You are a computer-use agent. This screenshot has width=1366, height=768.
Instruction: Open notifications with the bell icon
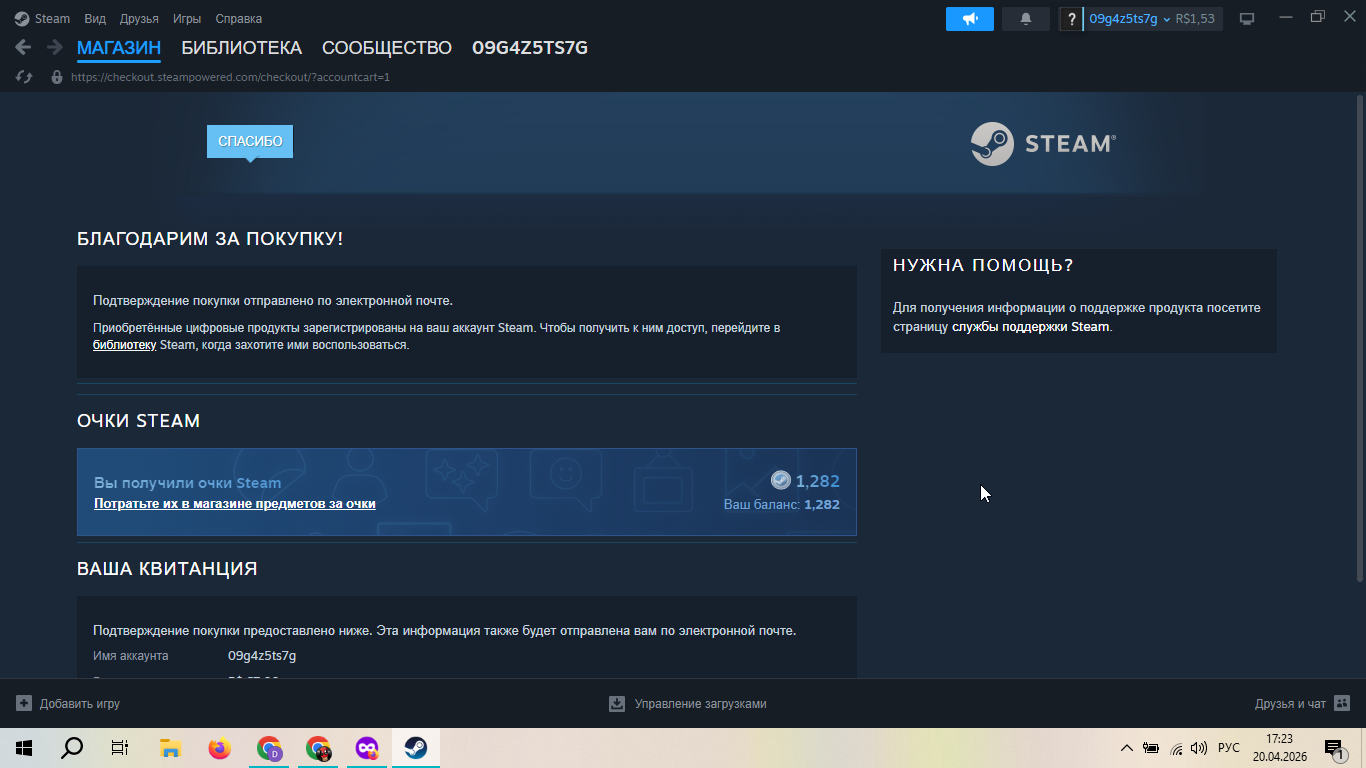pos(1026,19)
